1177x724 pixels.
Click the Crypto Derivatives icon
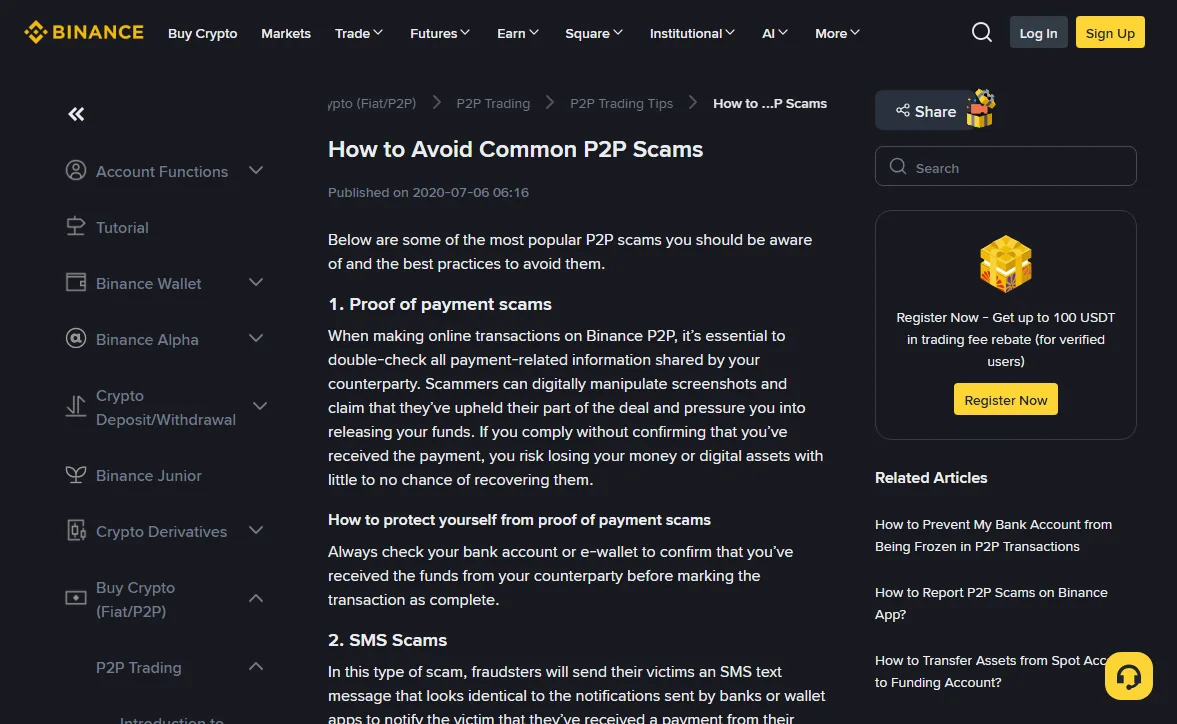point(76,530)
